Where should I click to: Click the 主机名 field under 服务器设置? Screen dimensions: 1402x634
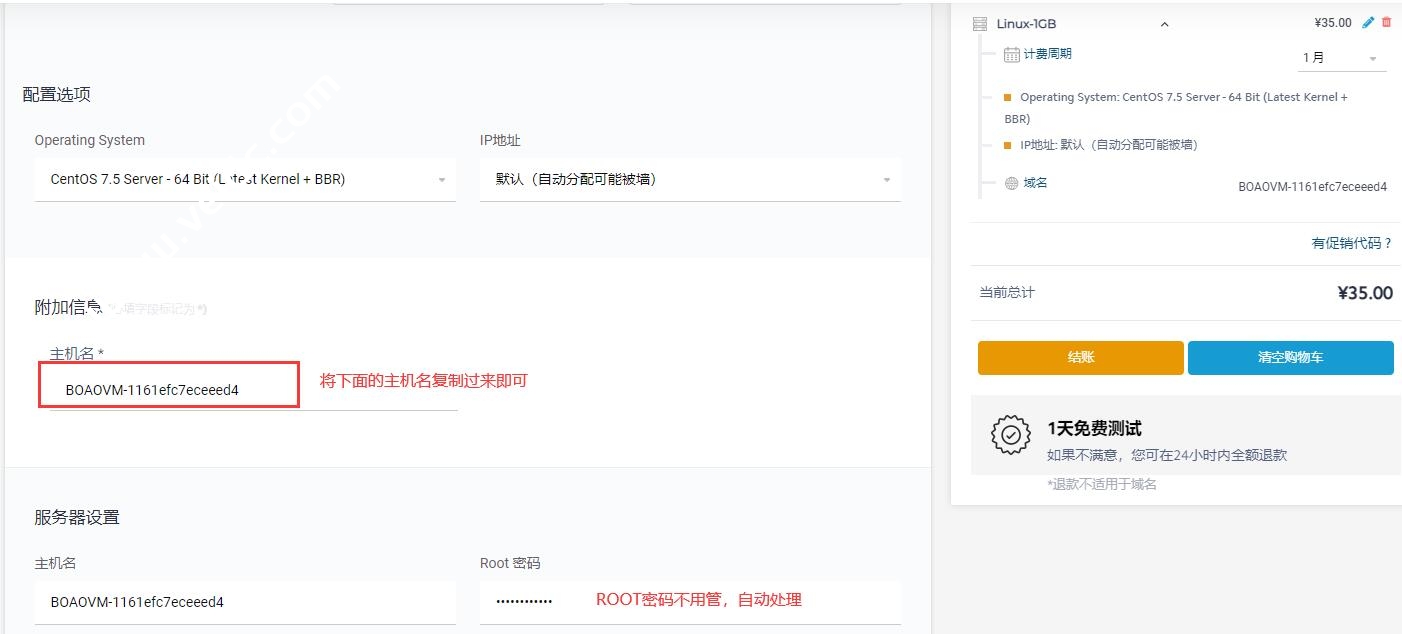(x=245, y=602)
